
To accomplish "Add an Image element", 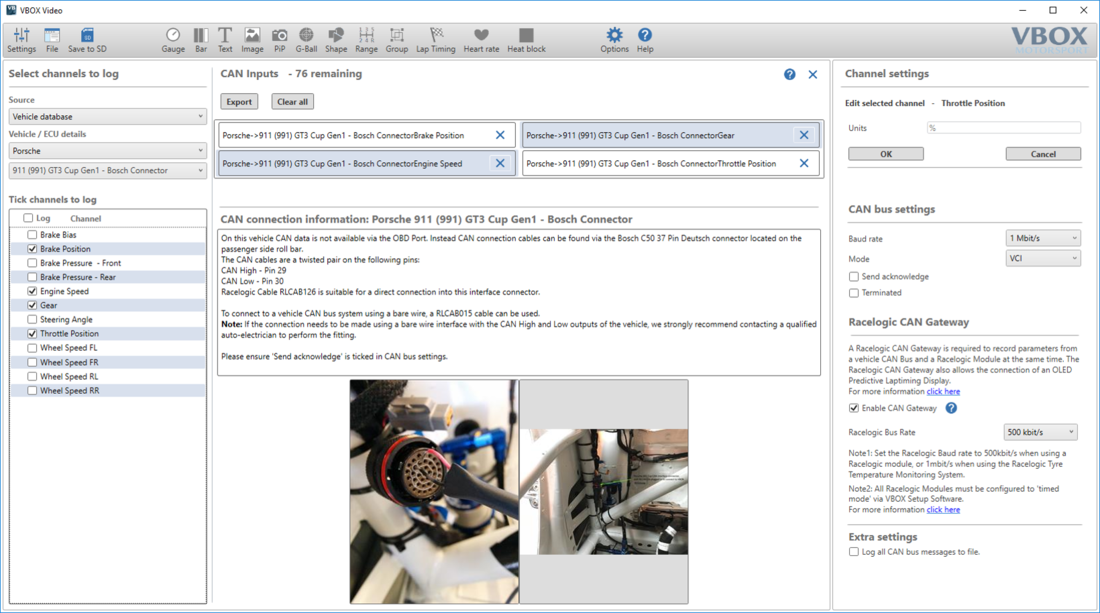I will pyautogui.click(x=252, y=41).
